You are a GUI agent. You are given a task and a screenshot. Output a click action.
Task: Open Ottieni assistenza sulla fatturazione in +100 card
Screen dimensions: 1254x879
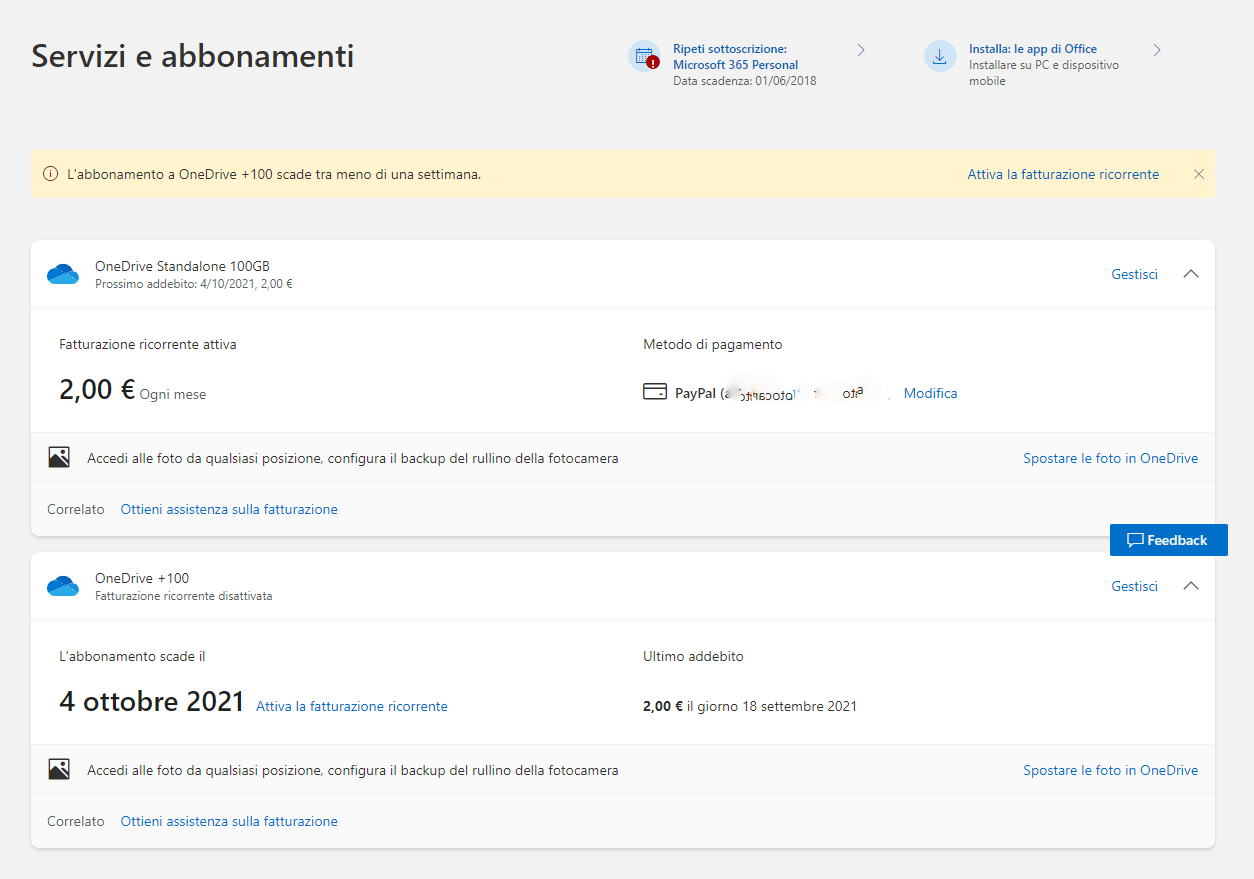pyautogui.click(x=229, y=821)
